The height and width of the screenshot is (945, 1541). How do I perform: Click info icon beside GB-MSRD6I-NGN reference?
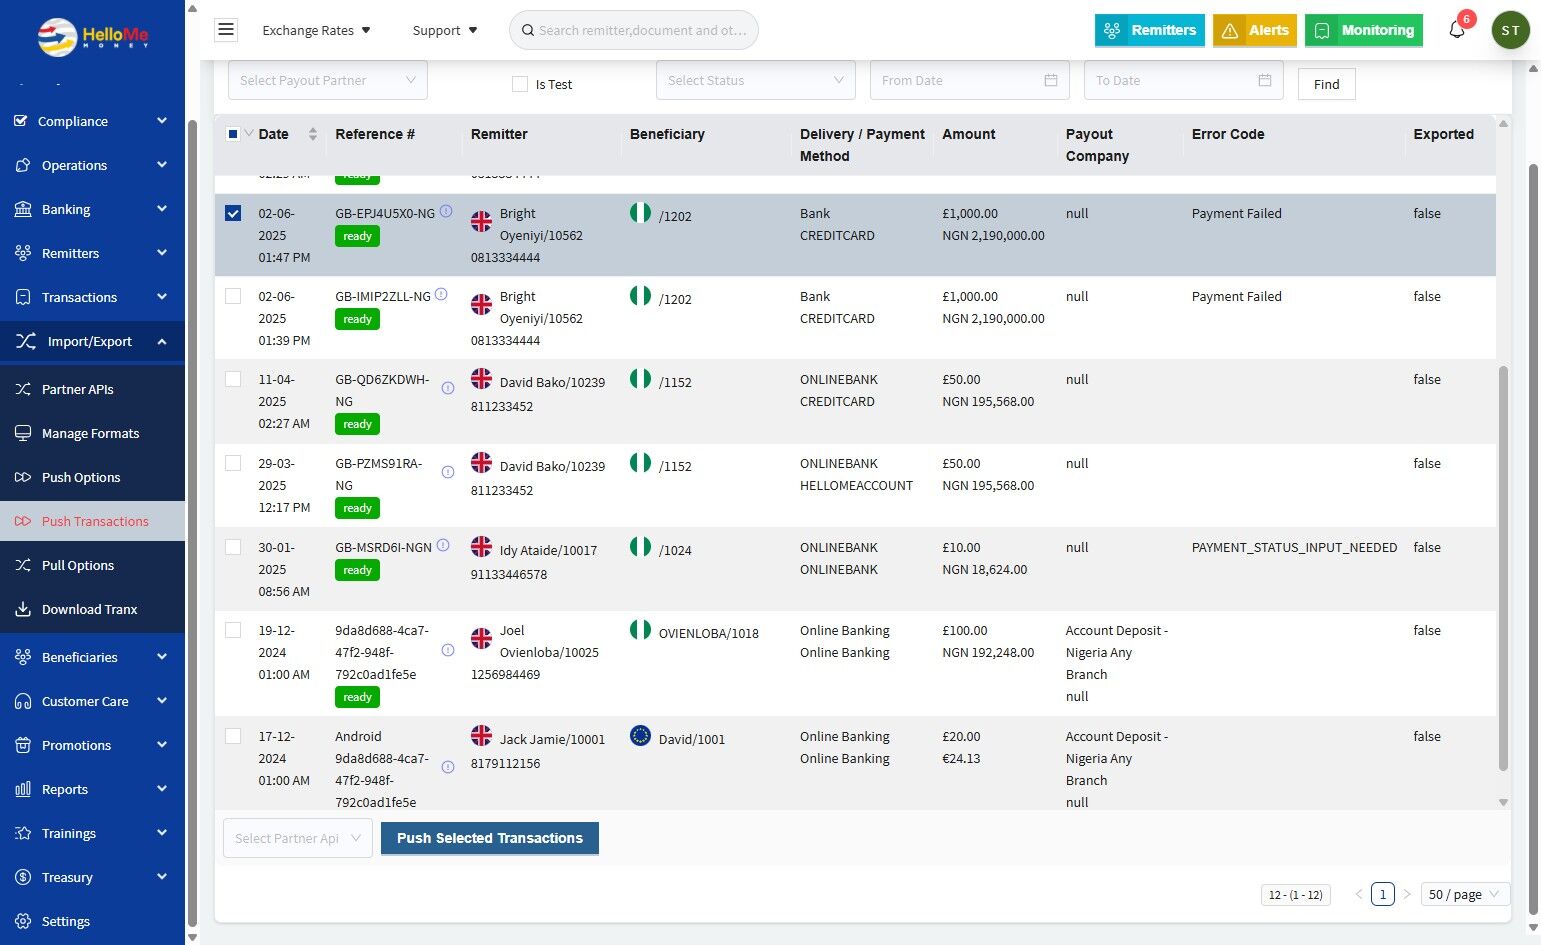pos(443,546)
